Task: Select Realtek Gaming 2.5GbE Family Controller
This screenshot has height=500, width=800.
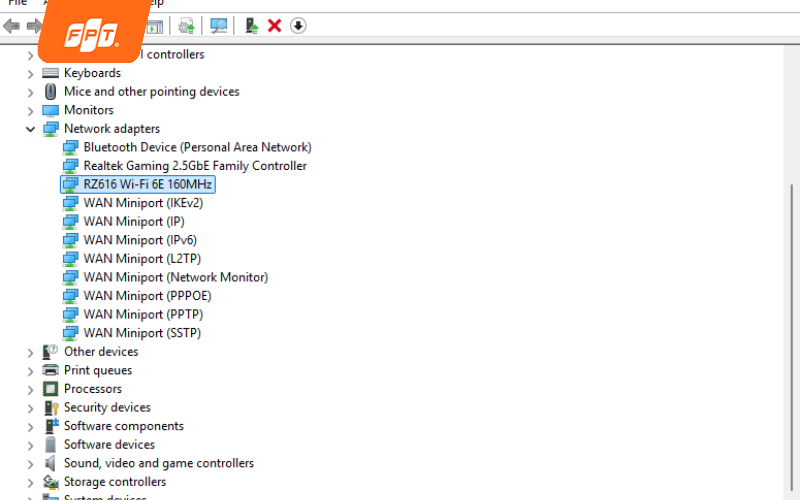Action: click(x=195, y=166)
